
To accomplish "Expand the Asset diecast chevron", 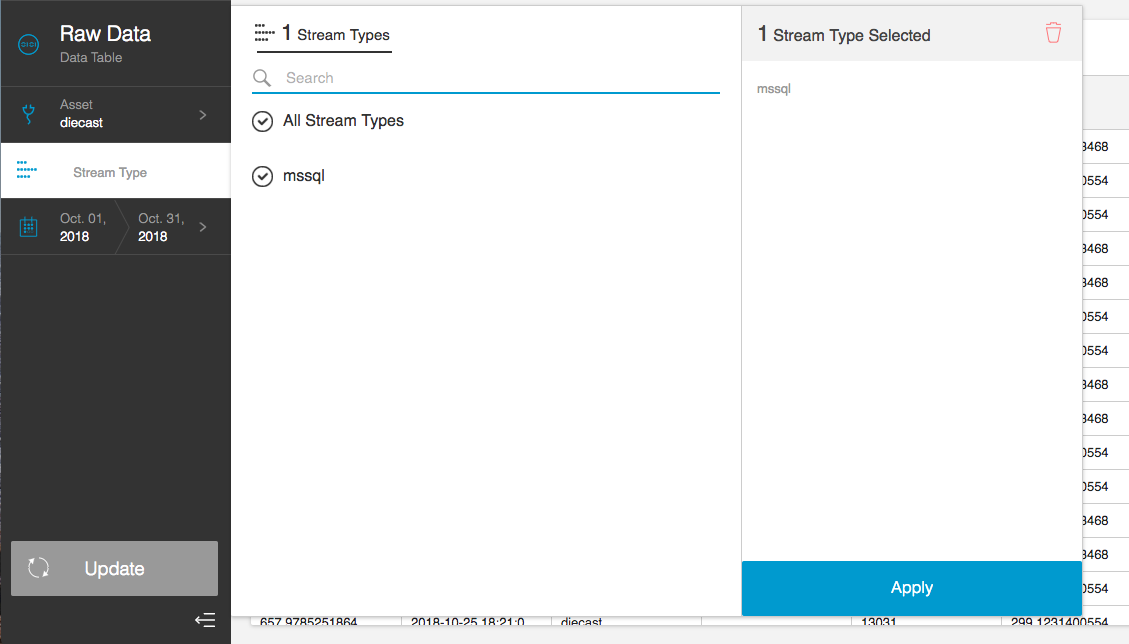I will pos(203,115).
